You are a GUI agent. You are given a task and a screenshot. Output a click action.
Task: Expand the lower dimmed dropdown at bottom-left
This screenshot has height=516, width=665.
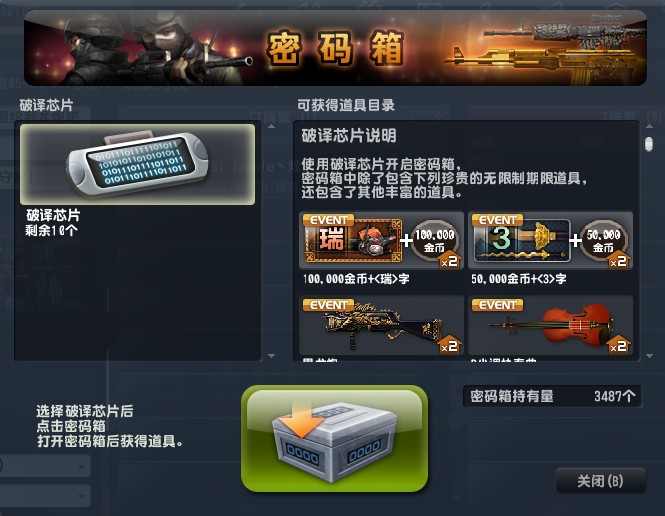point(45,496)
